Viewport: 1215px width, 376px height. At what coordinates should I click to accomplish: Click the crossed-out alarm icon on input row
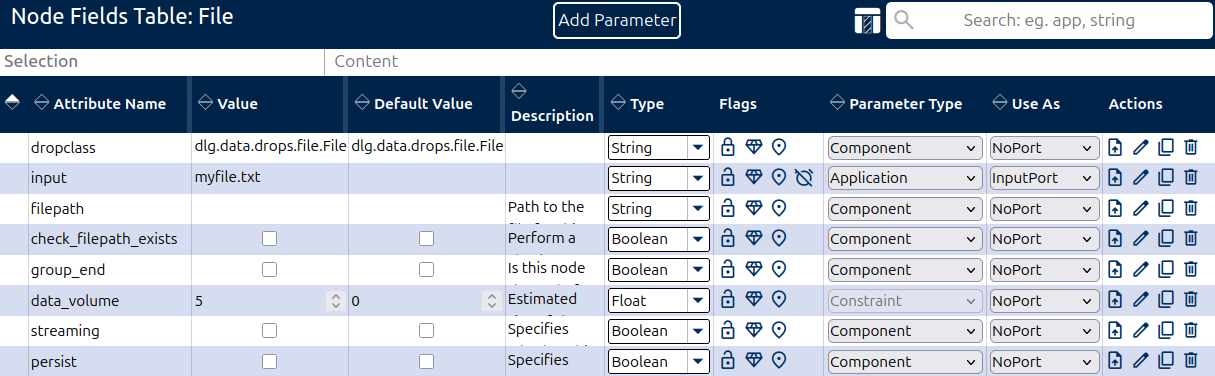(x=804, y=178)
